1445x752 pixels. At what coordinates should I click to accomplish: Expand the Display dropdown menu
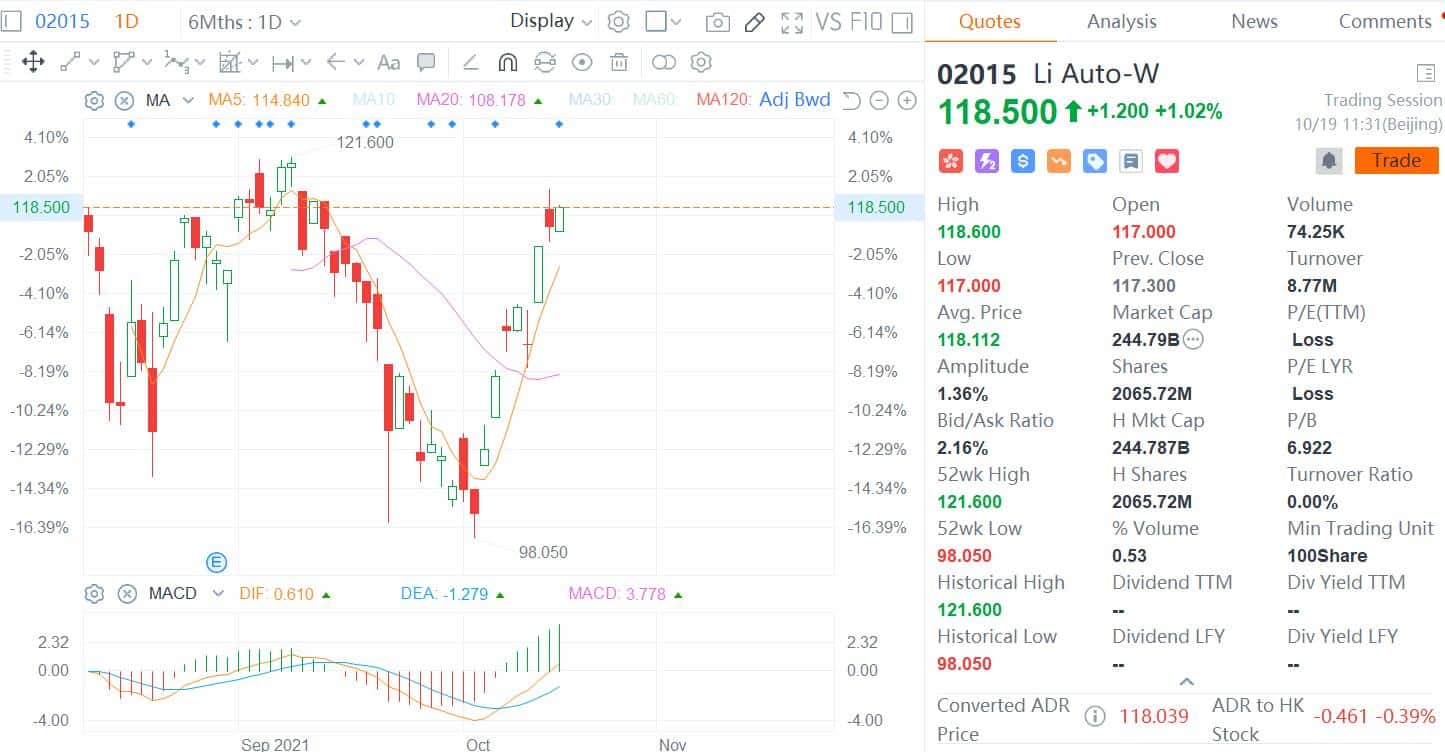click(551, 21)
